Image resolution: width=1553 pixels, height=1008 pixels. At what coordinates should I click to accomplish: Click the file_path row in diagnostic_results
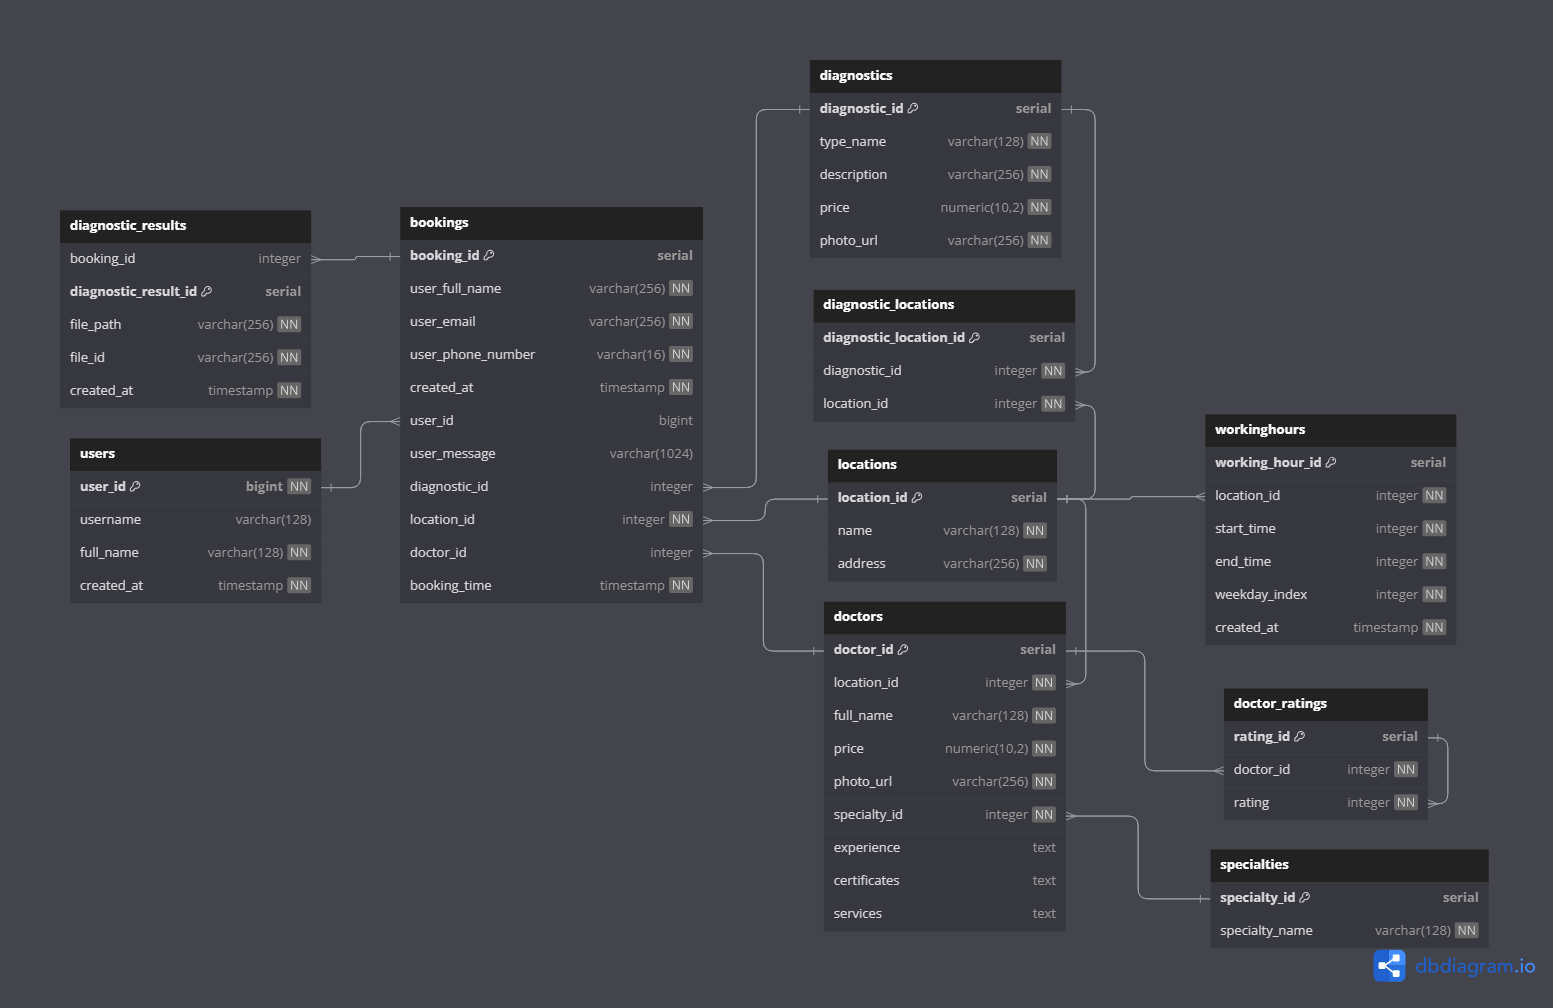185,325
